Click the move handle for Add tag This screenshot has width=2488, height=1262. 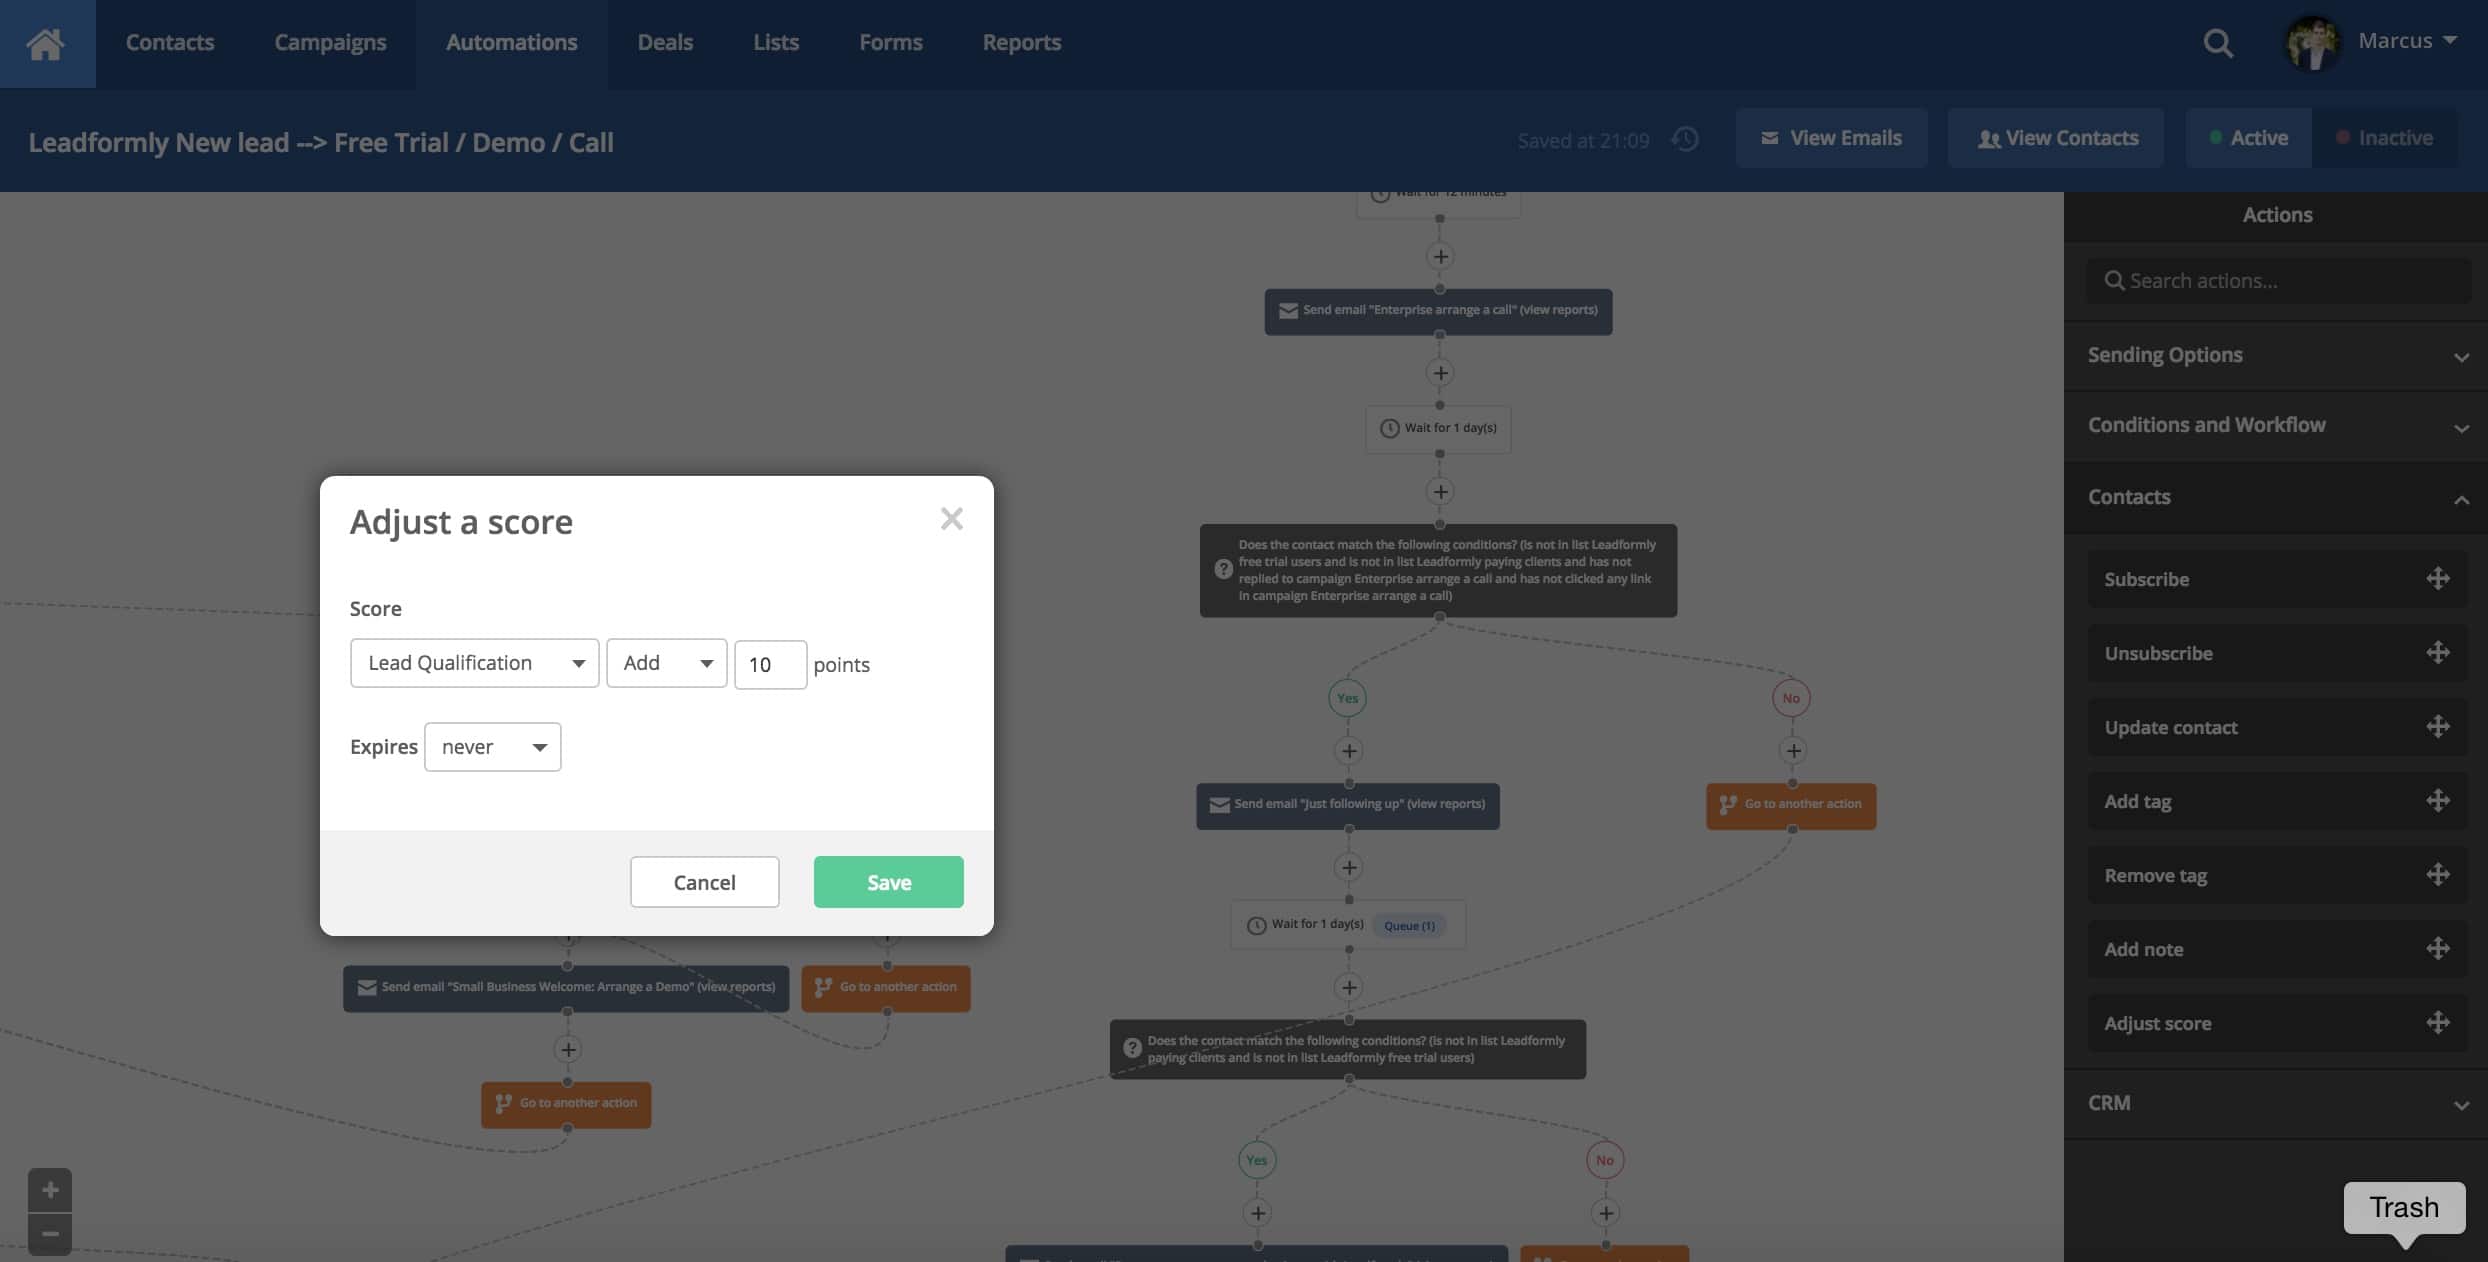coord(2437,801)
